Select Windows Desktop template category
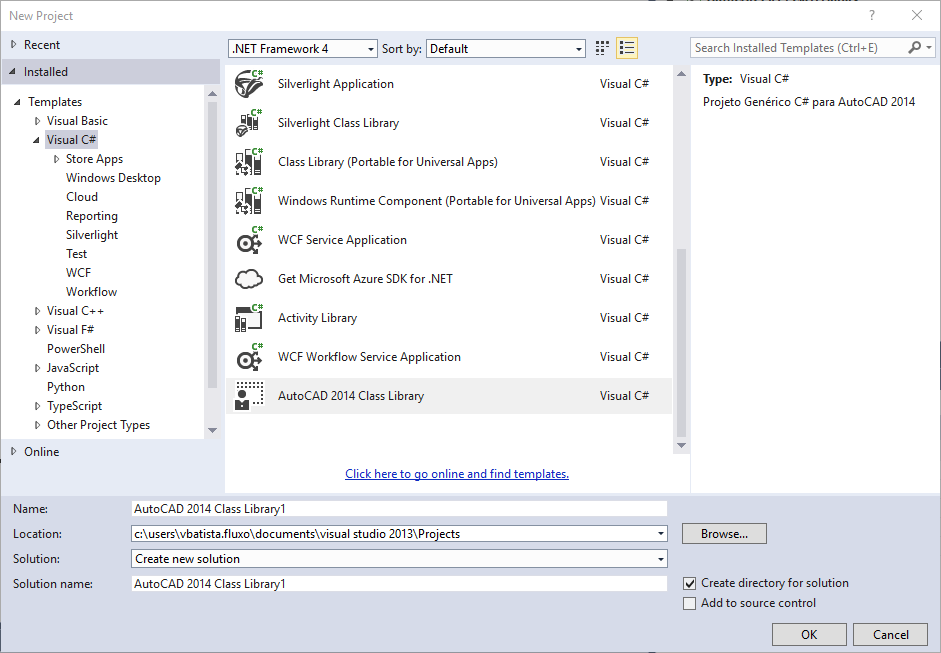 (x=113, y=178)
